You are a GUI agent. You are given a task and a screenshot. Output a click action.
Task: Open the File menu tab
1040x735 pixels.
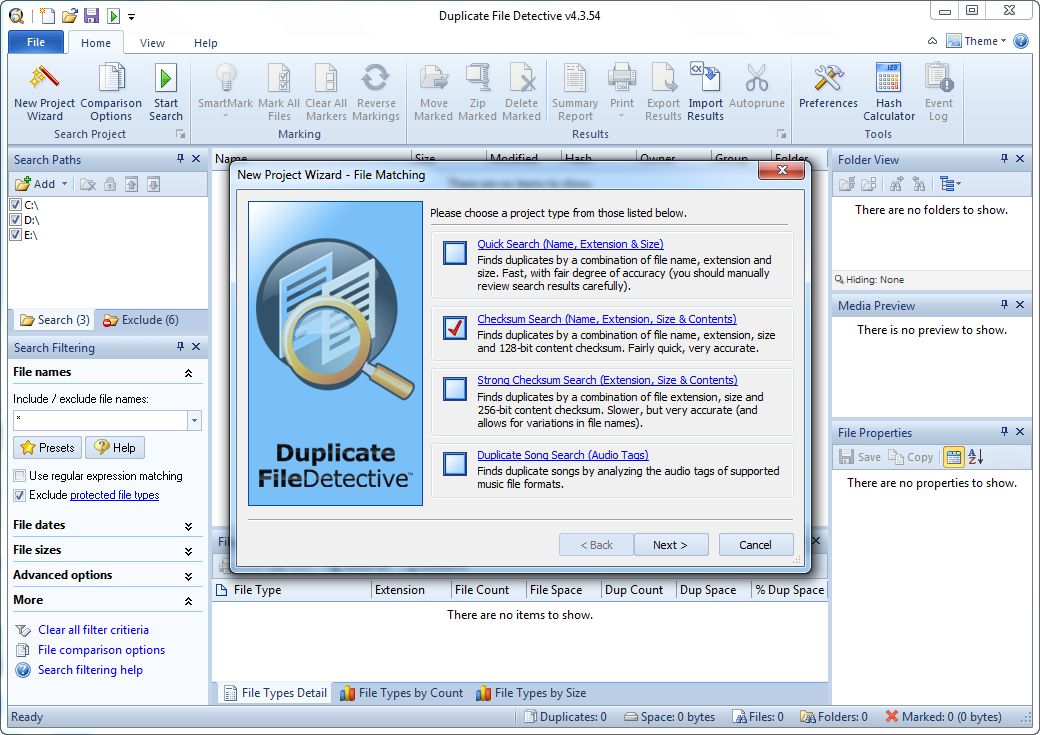point(36,42)
